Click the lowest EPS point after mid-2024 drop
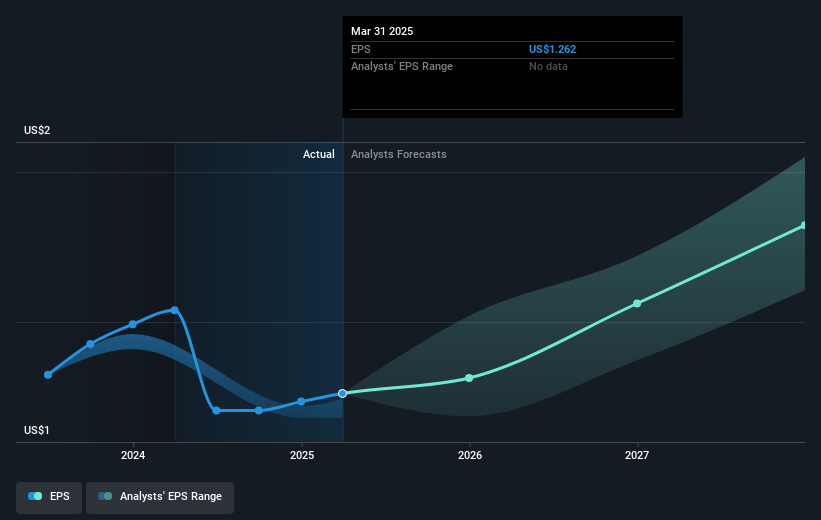The width and height of the screenshot is (821, 520). (216, 411)
